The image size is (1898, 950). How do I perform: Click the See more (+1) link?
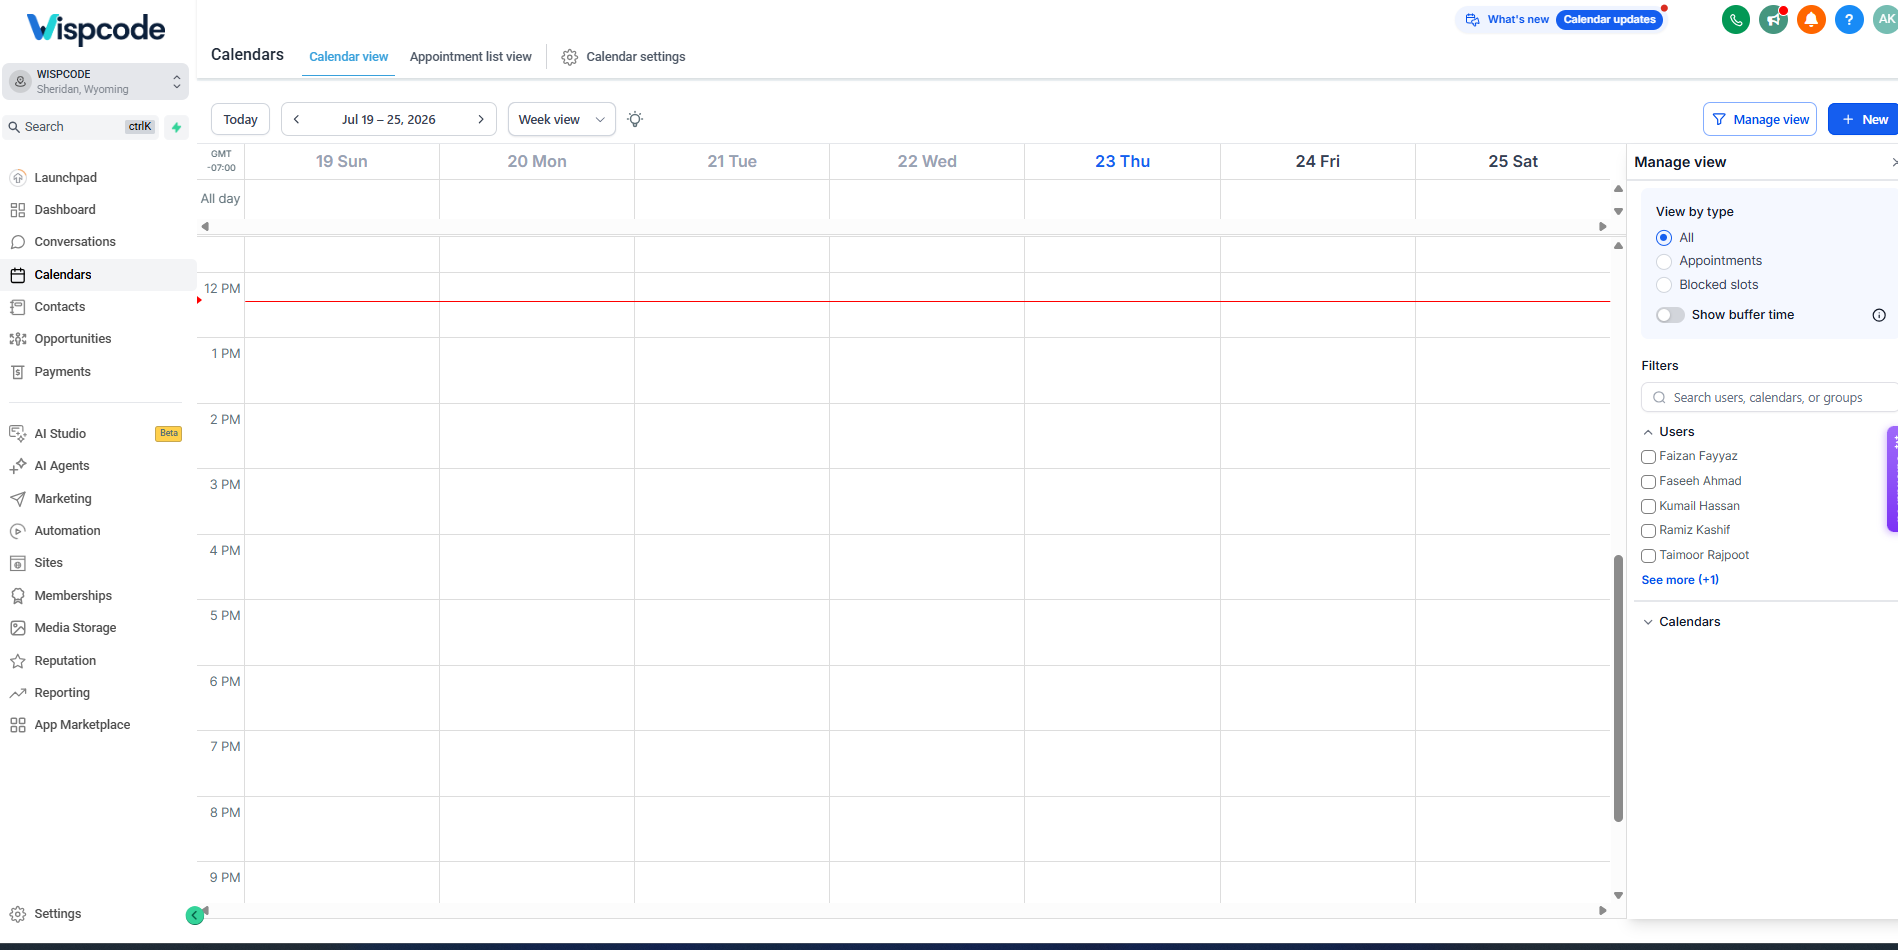1680,580
